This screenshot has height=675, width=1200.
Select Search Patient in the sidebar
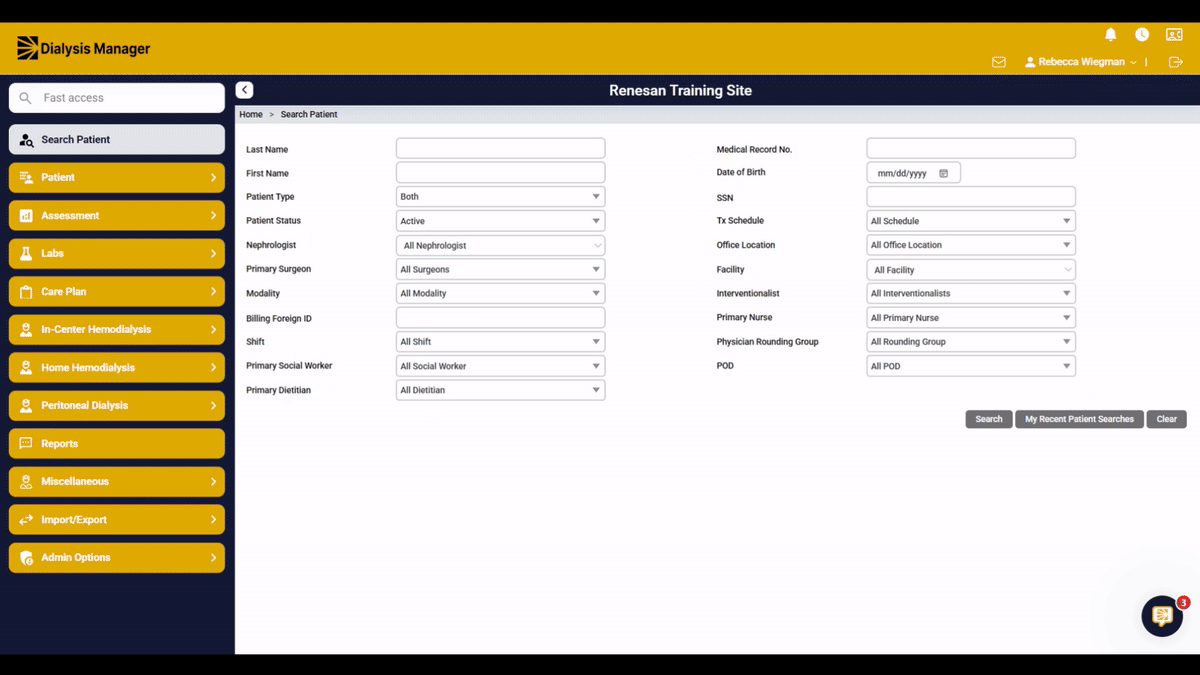click(117, 140)
